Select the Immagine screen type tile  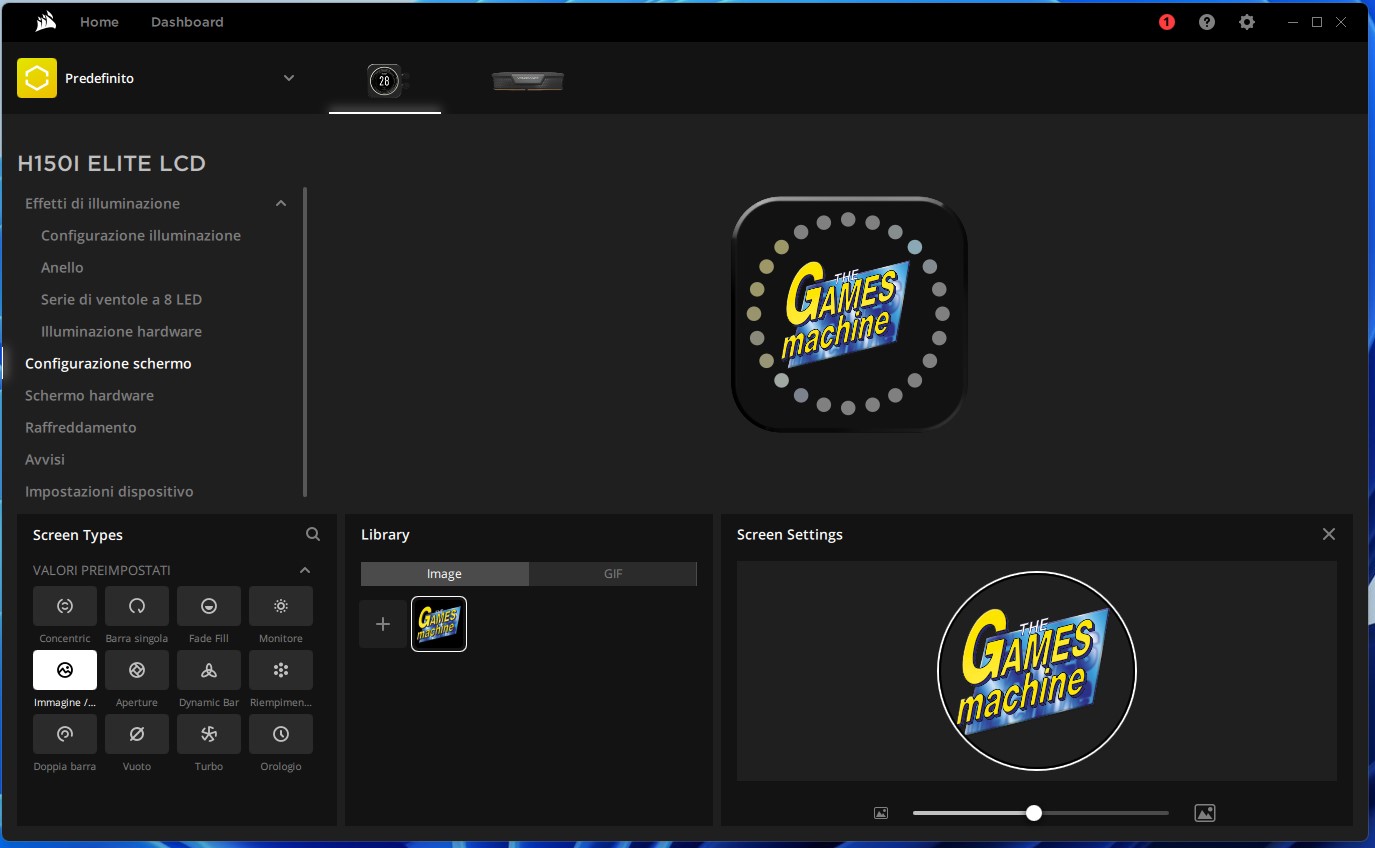point(65,670)
